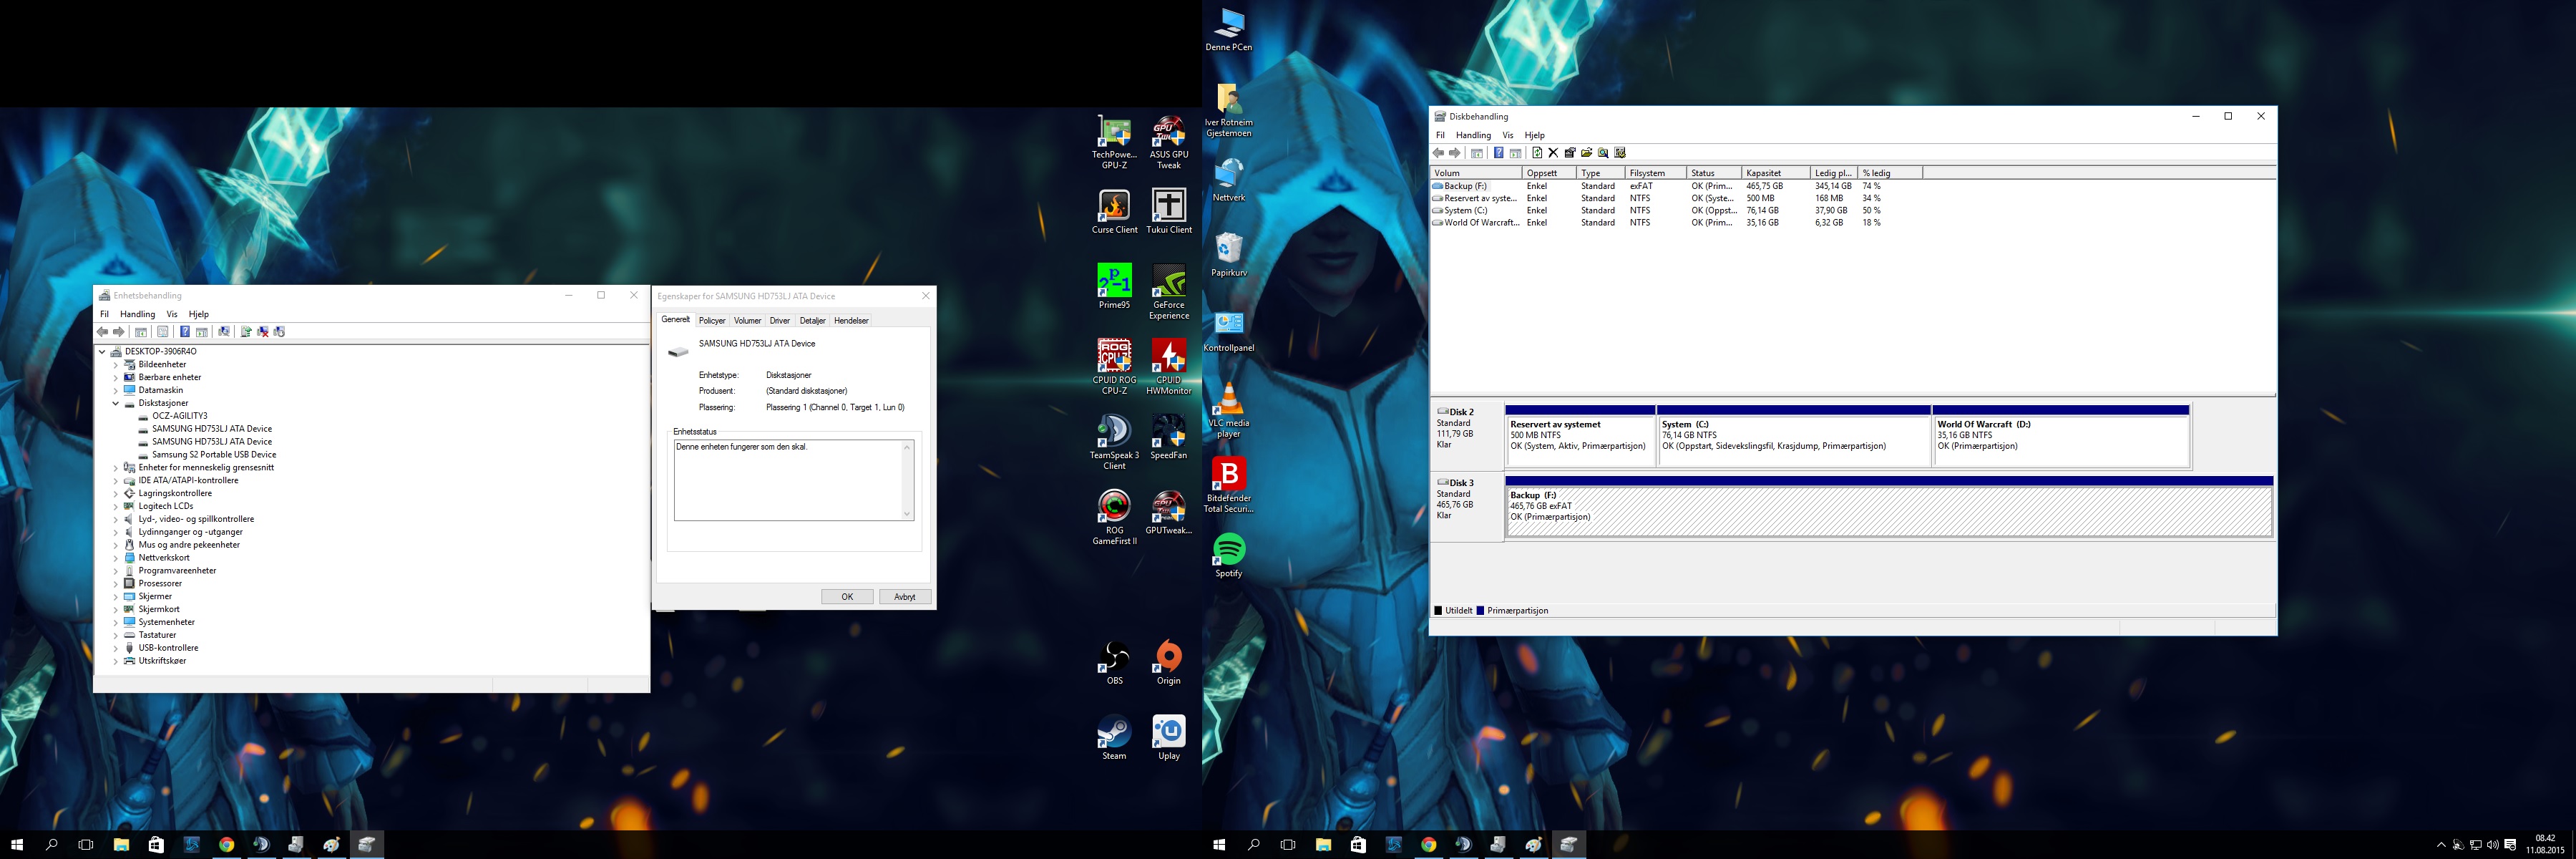Select the CPUID ROG CPU-Z icon
The height and width of the screenshot is (859, 2576).
tap(1114, 366)
